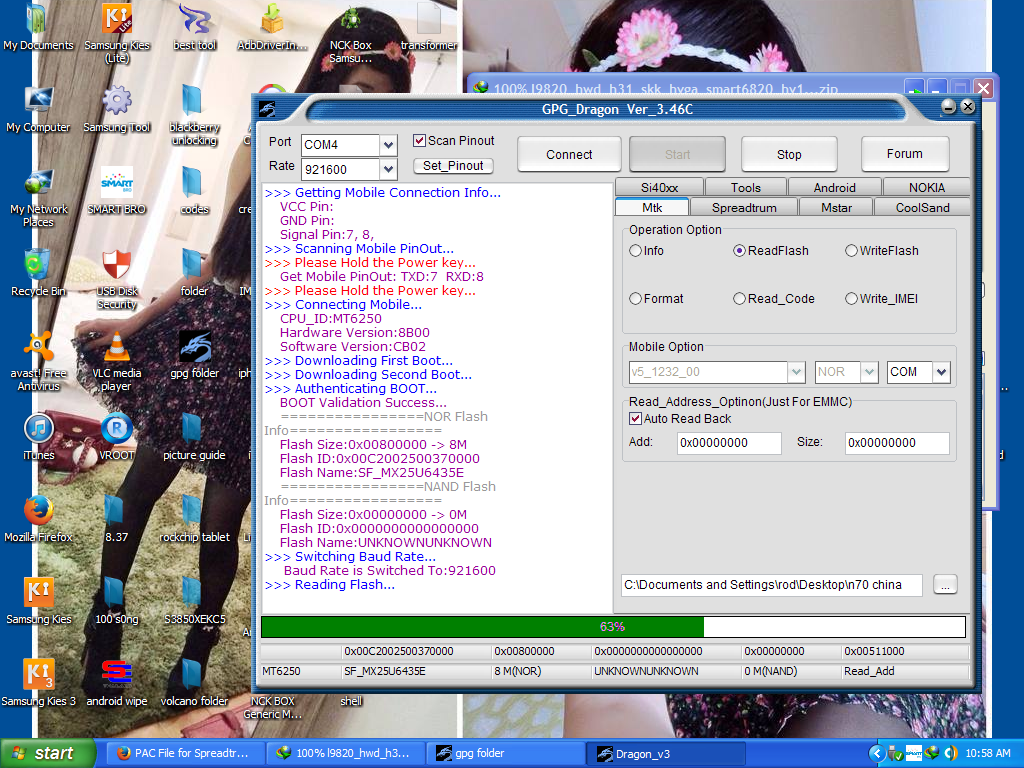Select the WriteFlash radio option
Viewport: 1024px width, 768px height.
click(852, 251)
